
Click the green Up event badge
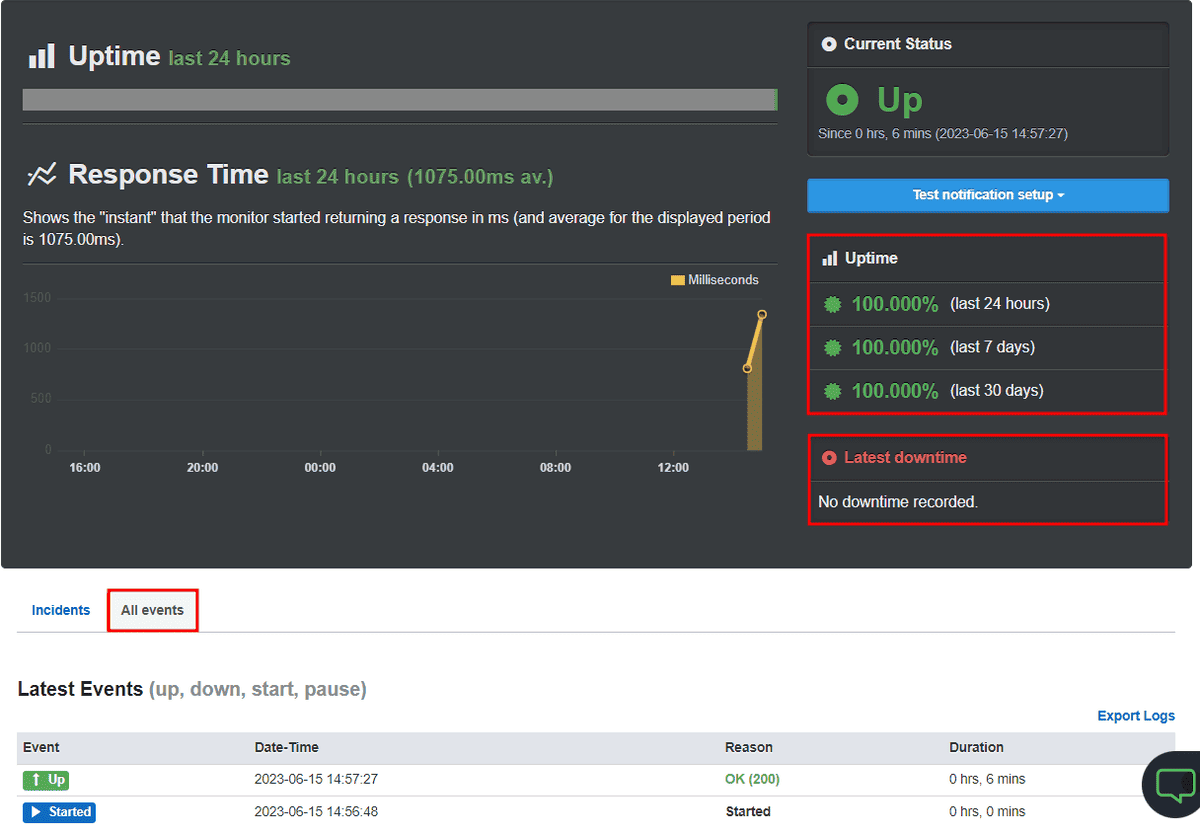[x=45, y=779]
